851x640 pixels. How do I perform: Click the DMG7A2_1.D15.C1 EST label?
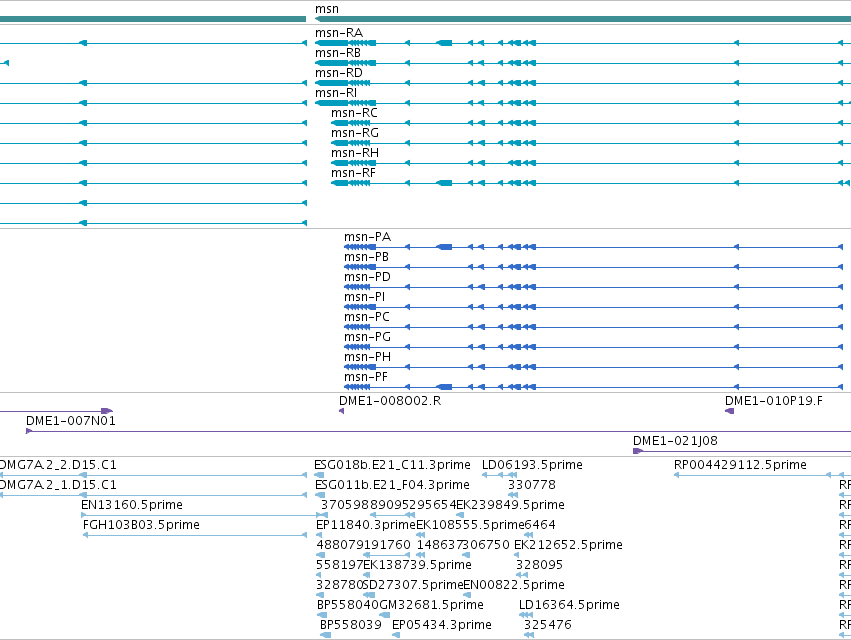pyautogui.click(x=58, y=485)
